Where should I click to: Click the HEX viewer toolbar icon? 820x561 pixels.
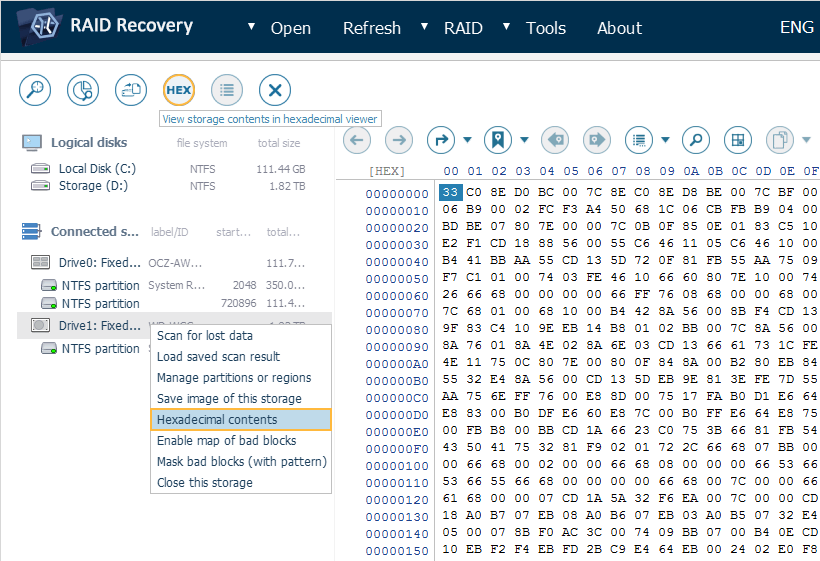tap(179, 90)
